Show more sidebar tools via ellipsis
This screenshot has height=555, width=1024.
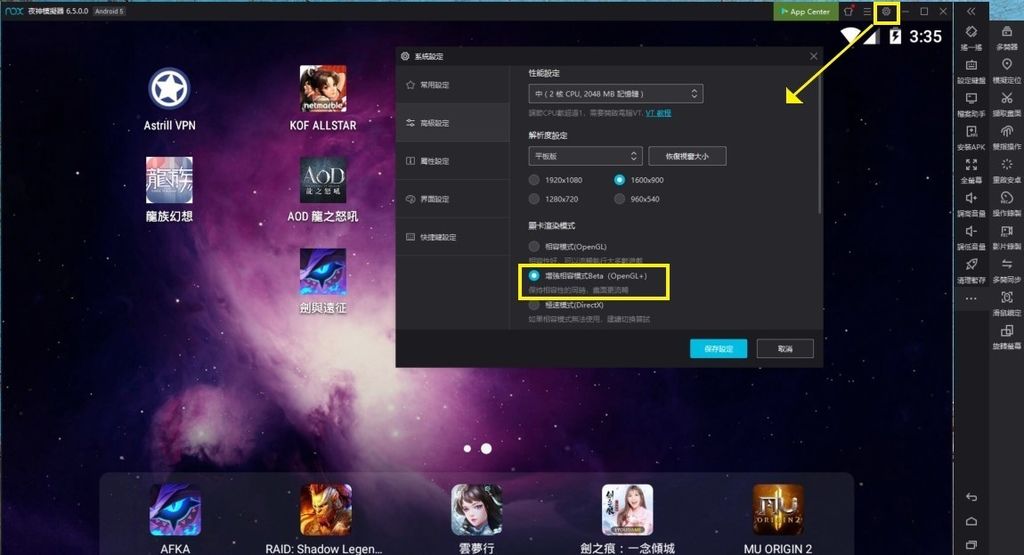pos(971,299)
